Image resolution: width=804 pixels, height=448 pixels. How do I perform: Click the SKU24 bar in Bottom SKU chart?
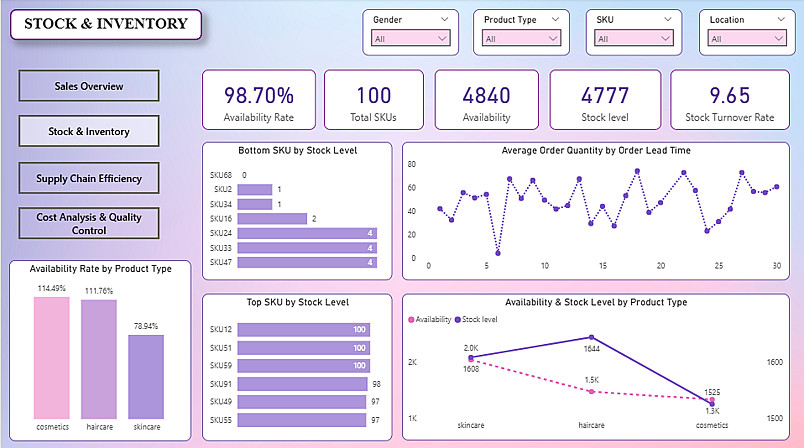pos(307,233)
